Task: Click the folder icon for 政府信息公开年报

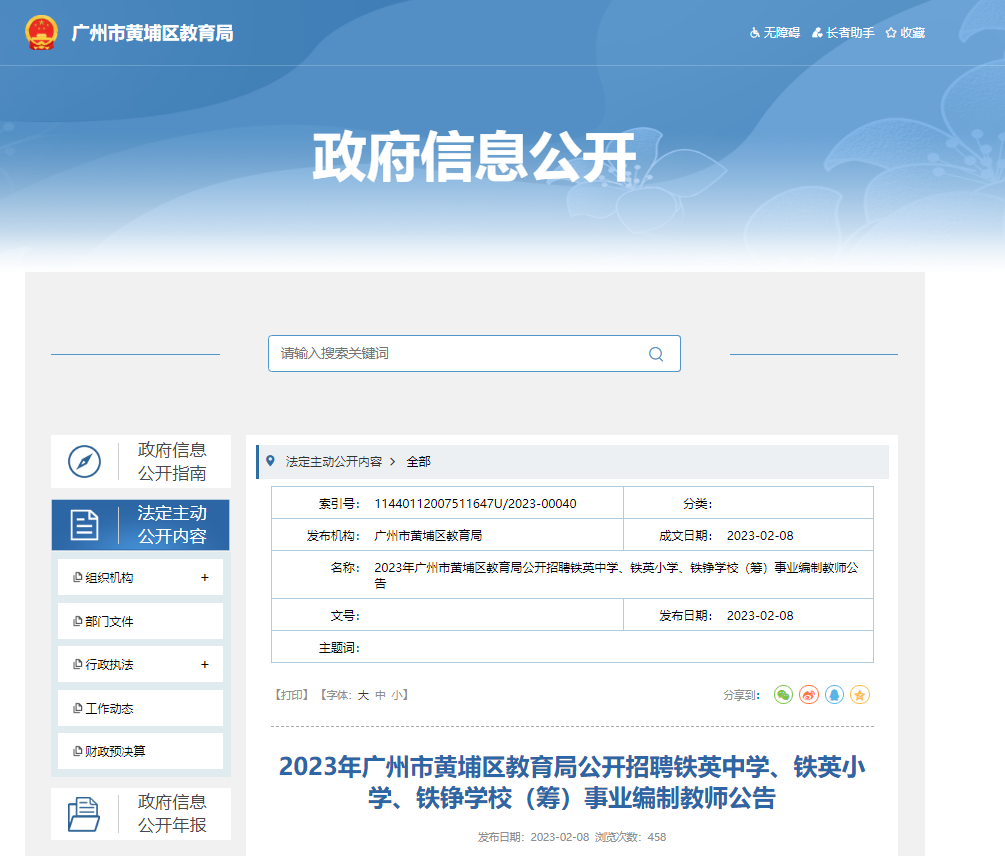Action: [84, 814]
